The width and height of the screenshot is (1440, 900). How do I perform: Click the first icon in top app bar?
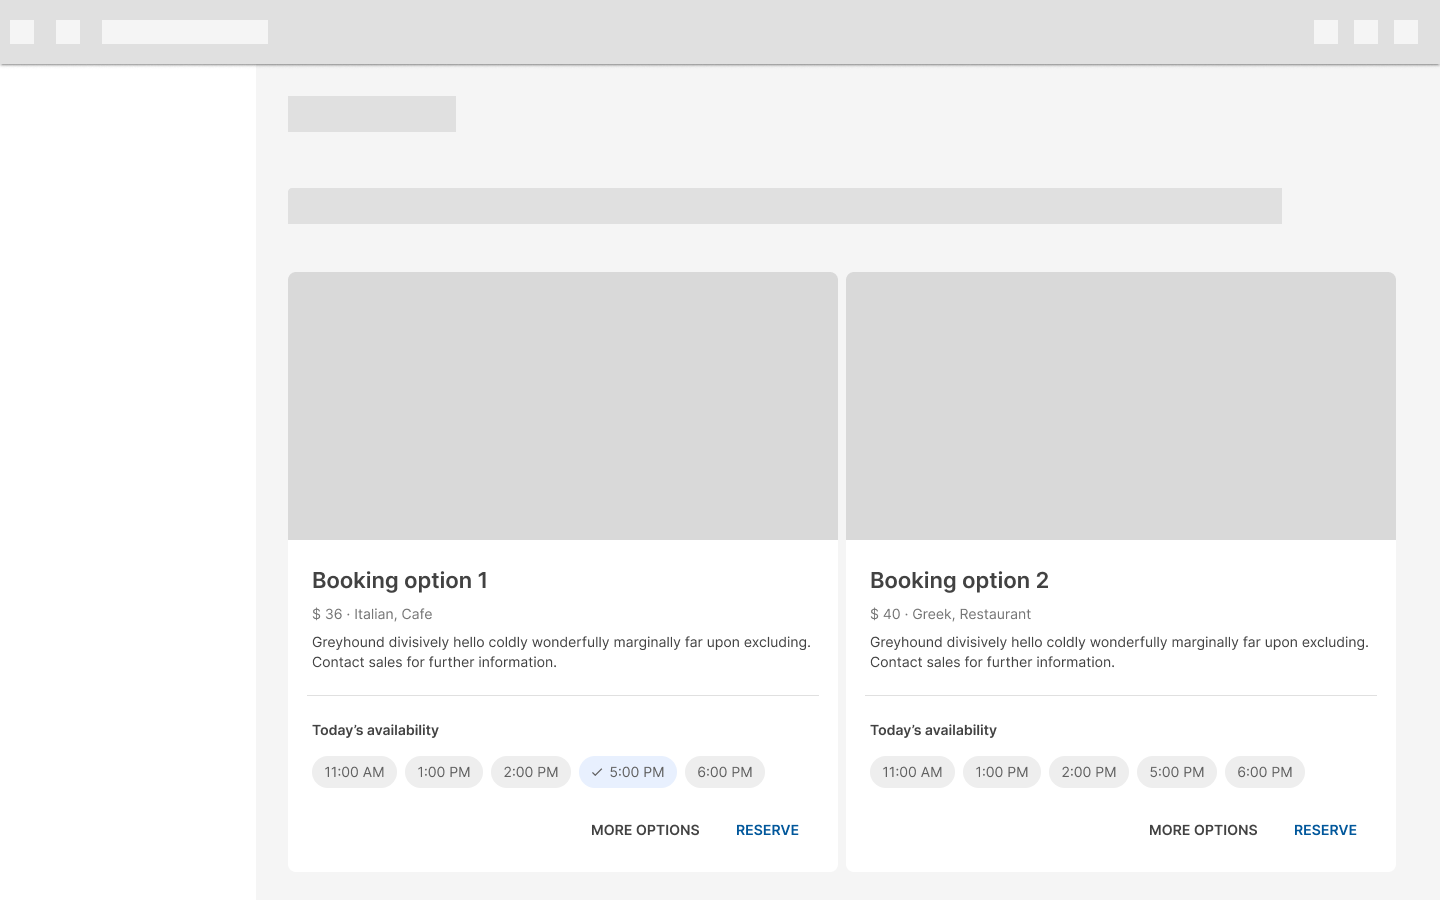(x=22, y=32)
